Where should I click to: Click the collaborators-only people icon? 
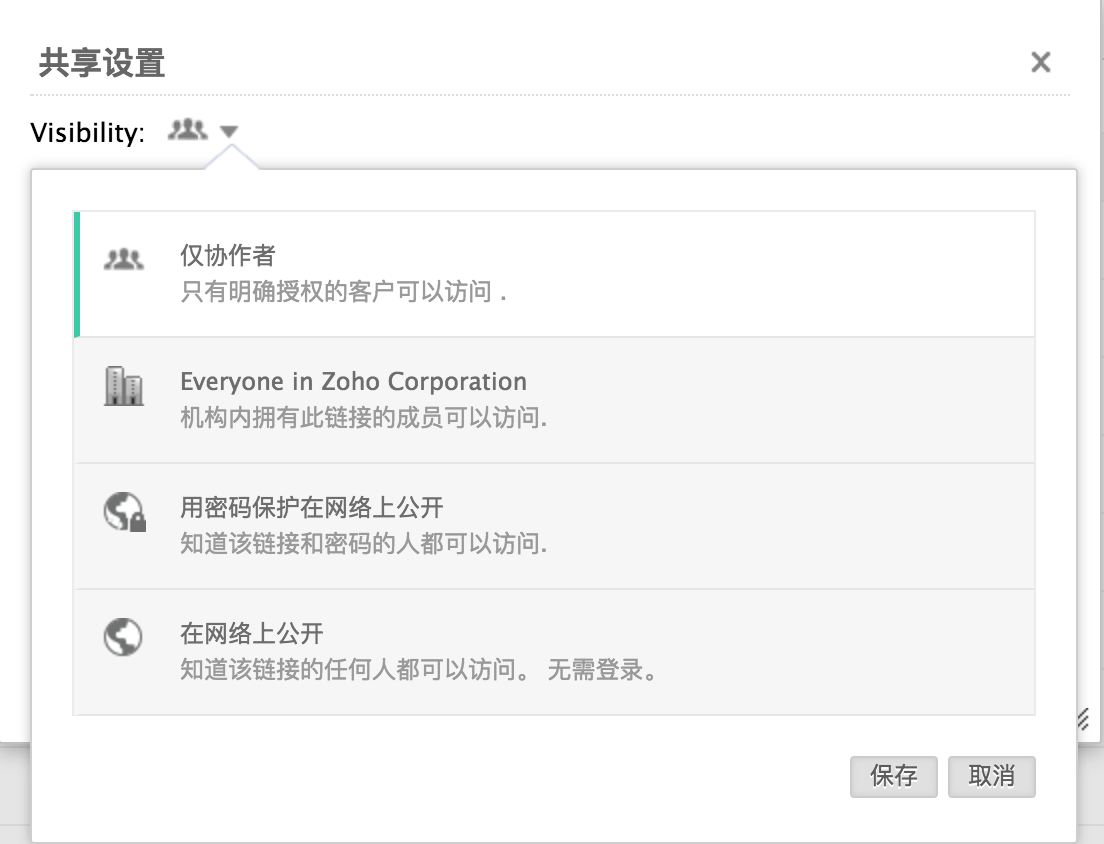124,260
